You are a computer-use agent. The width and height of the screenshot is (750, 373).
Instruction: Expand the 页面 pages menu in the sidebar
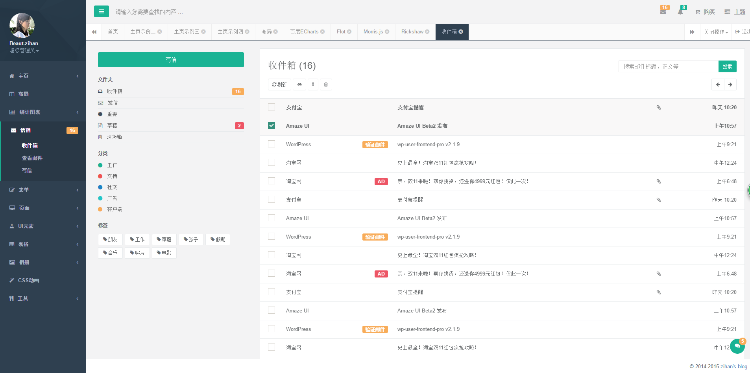click(43, 208)
